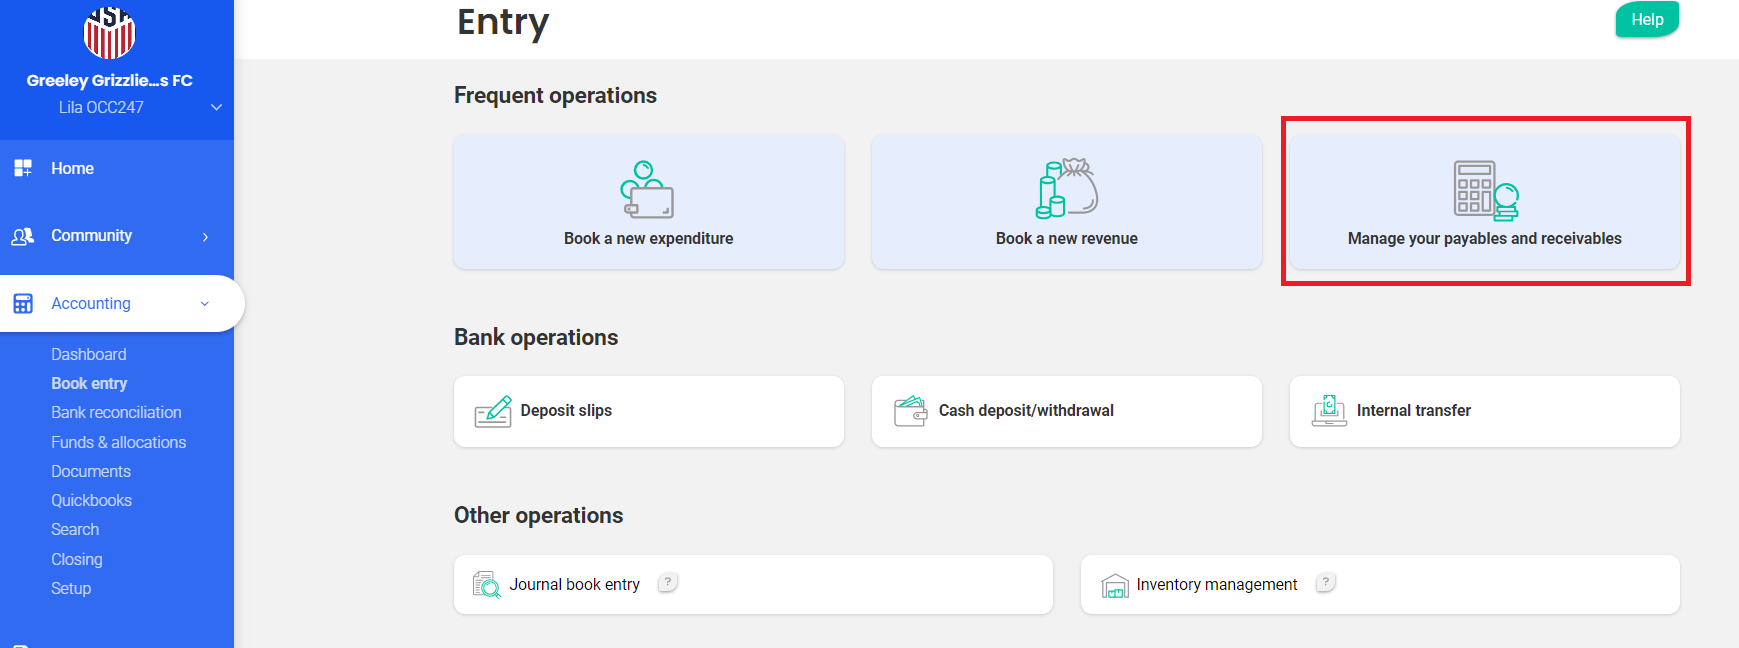Expand the Community submenu chevron
The image size is (1739, 648).
pos(205,237)
